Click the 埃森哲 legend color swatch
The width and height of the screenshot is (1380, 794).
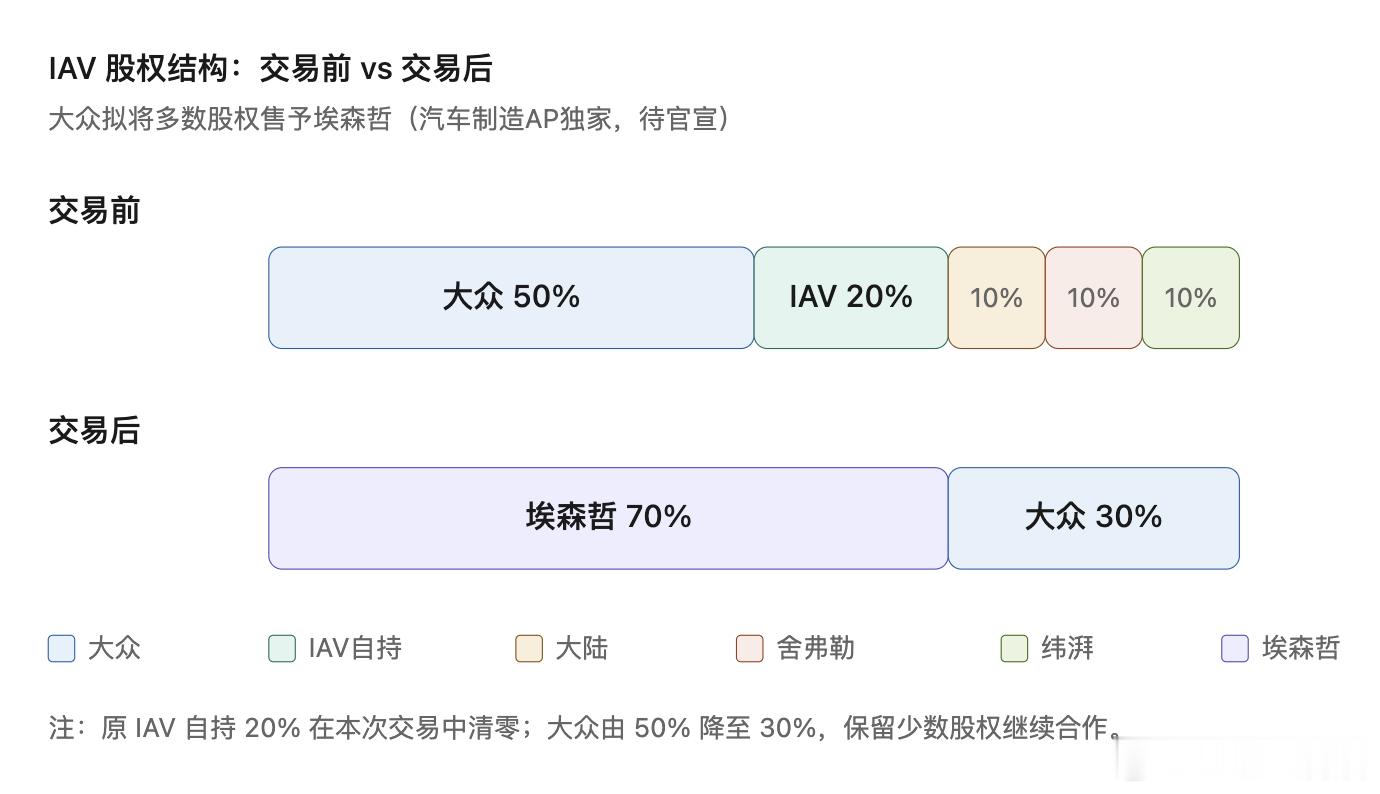[1235, 648]
